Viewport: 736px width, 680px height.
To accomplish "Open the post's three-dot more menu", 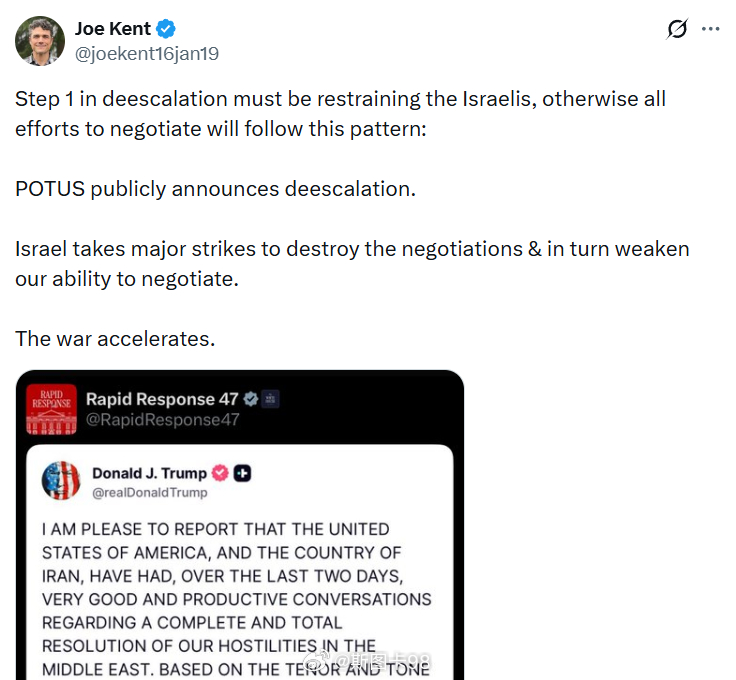I will (x=711, y=29).
